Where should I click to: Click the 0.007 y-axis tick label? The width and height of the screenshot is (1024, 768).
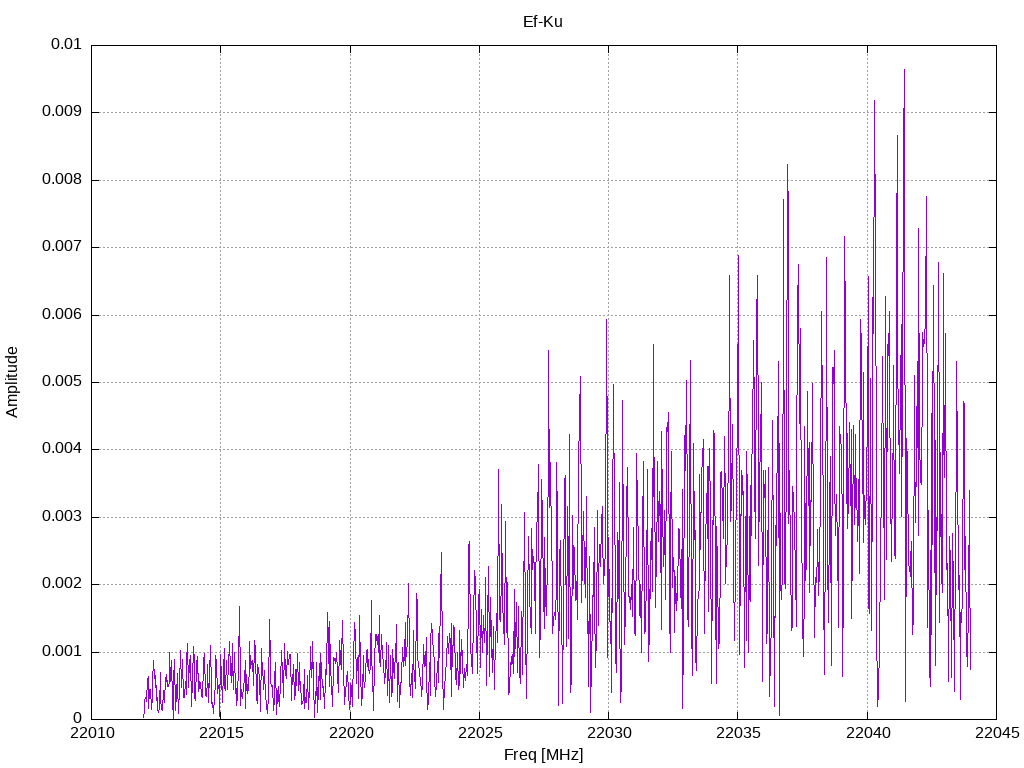point(62,247)
